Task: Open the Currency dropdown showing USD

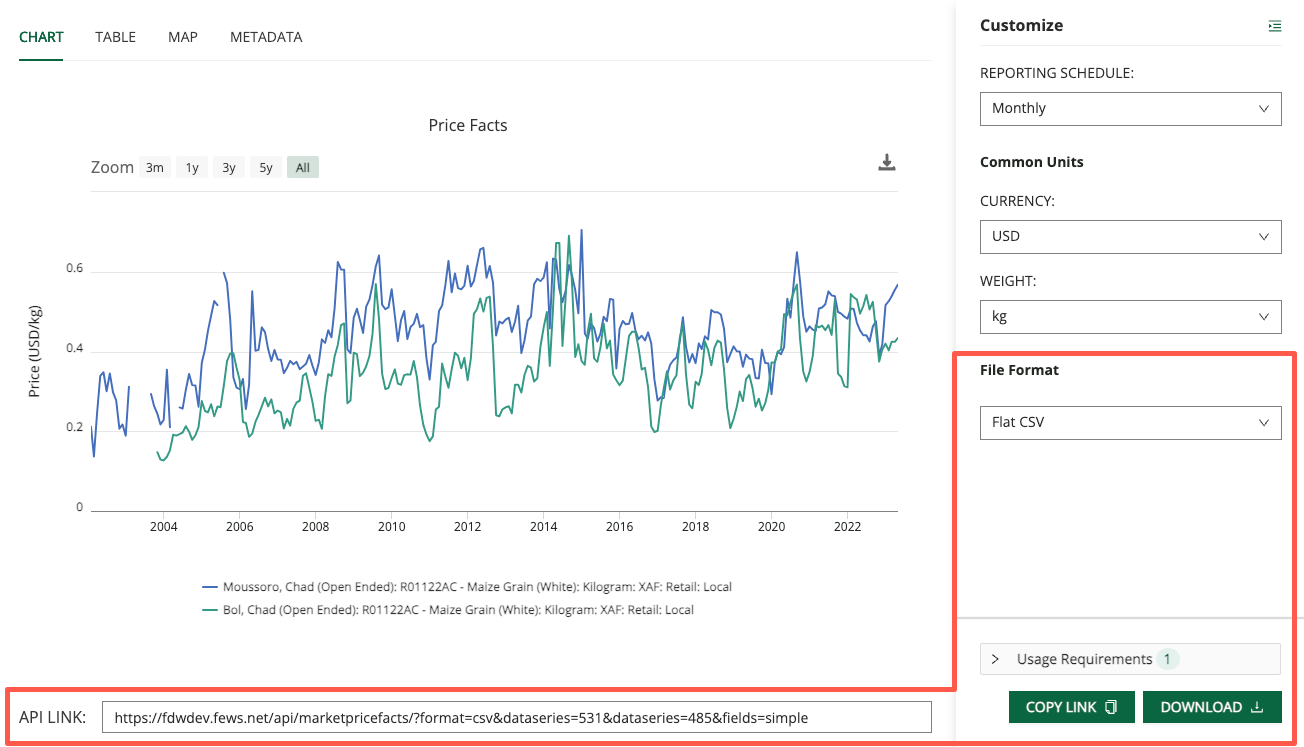Action: [x=1130, y=236]
